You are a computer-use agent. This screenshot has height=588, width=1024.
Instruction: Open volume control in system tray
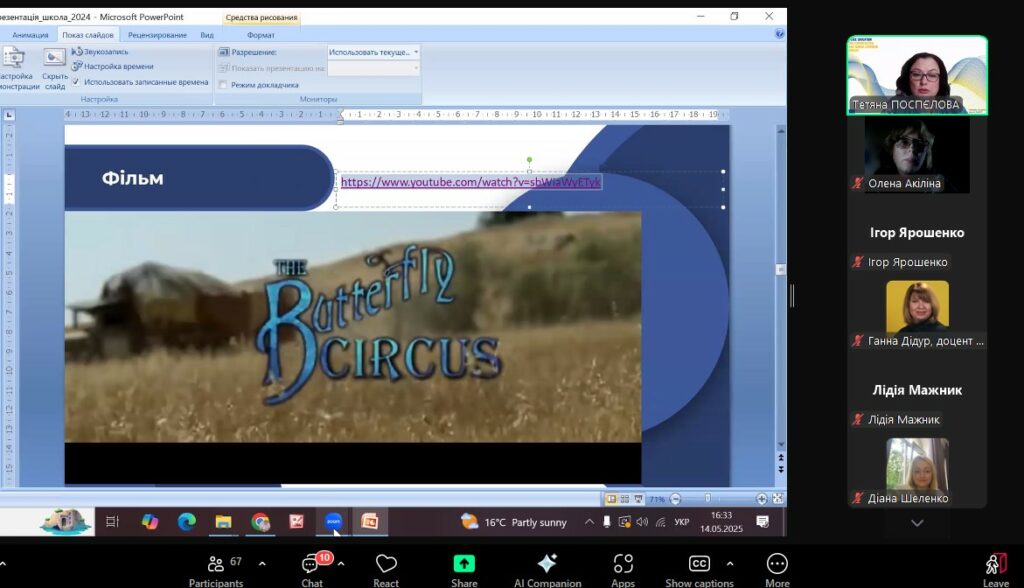[643, 522]
